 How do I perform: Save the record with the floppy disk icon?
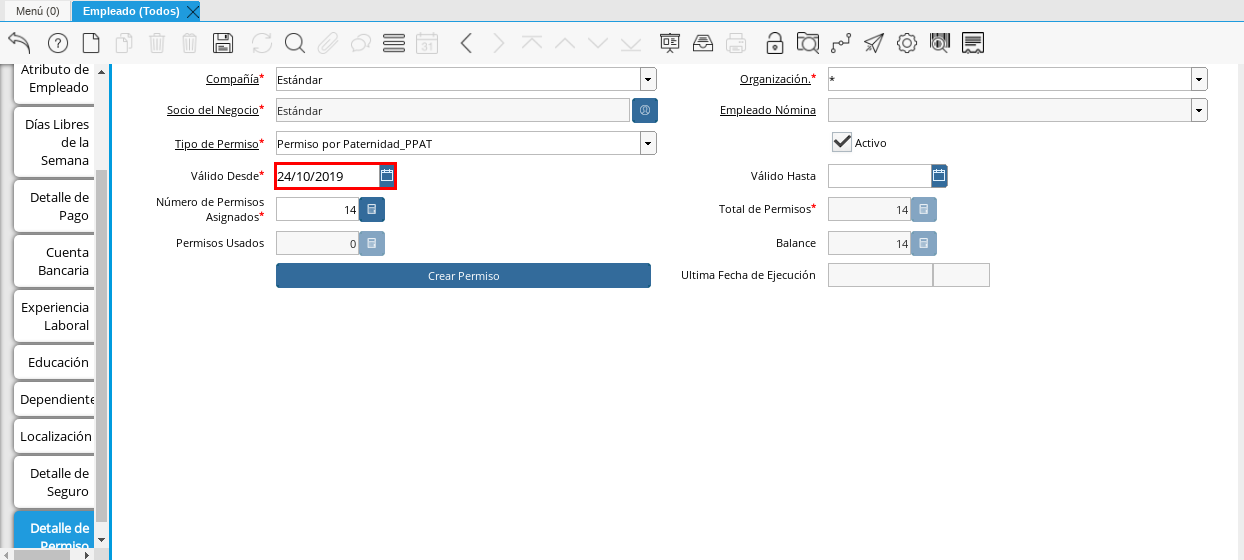coord(224,43)
